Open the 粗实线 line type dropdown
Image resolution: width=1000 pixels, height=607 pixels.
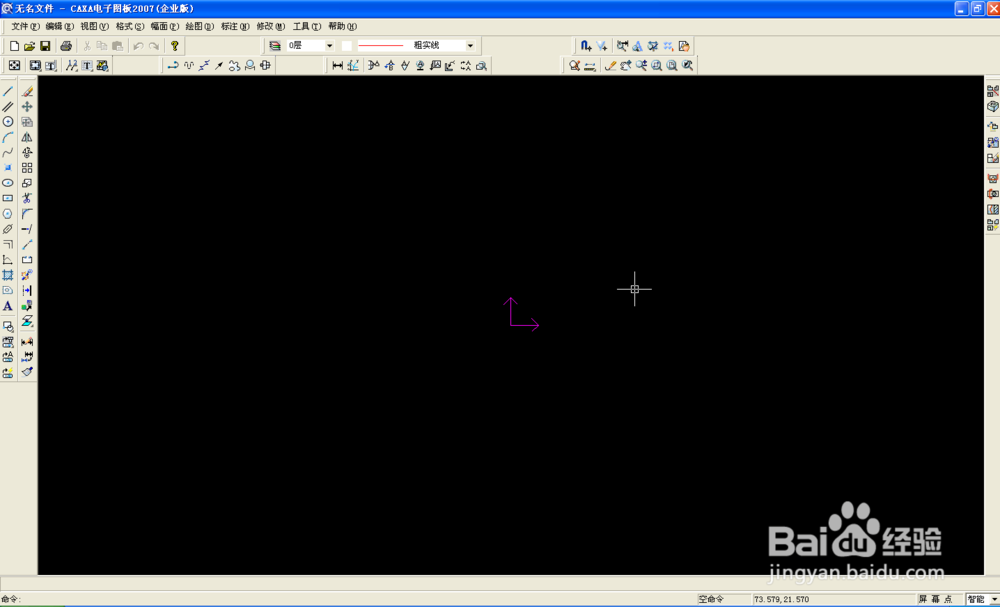coord(470,46)
